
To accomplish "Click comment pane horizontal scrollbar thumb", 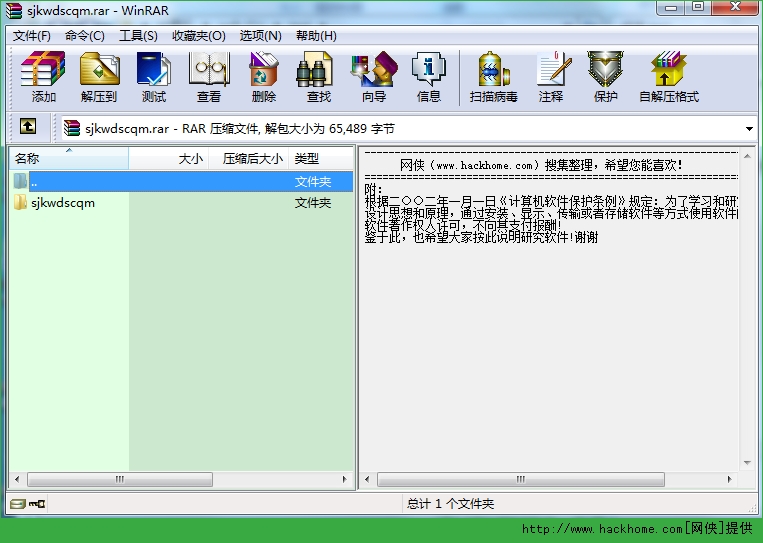I will (521, 479).
